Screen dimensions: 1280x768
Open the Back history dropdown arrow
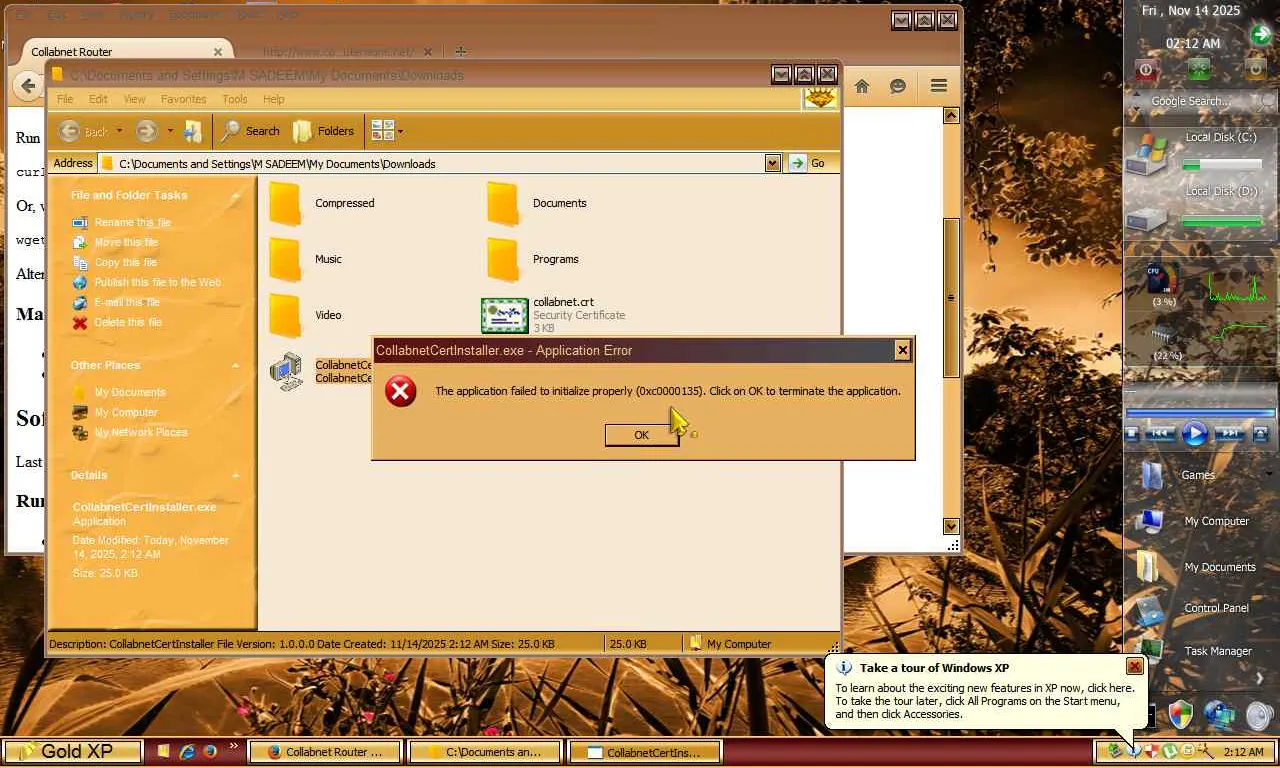point(119,131)
